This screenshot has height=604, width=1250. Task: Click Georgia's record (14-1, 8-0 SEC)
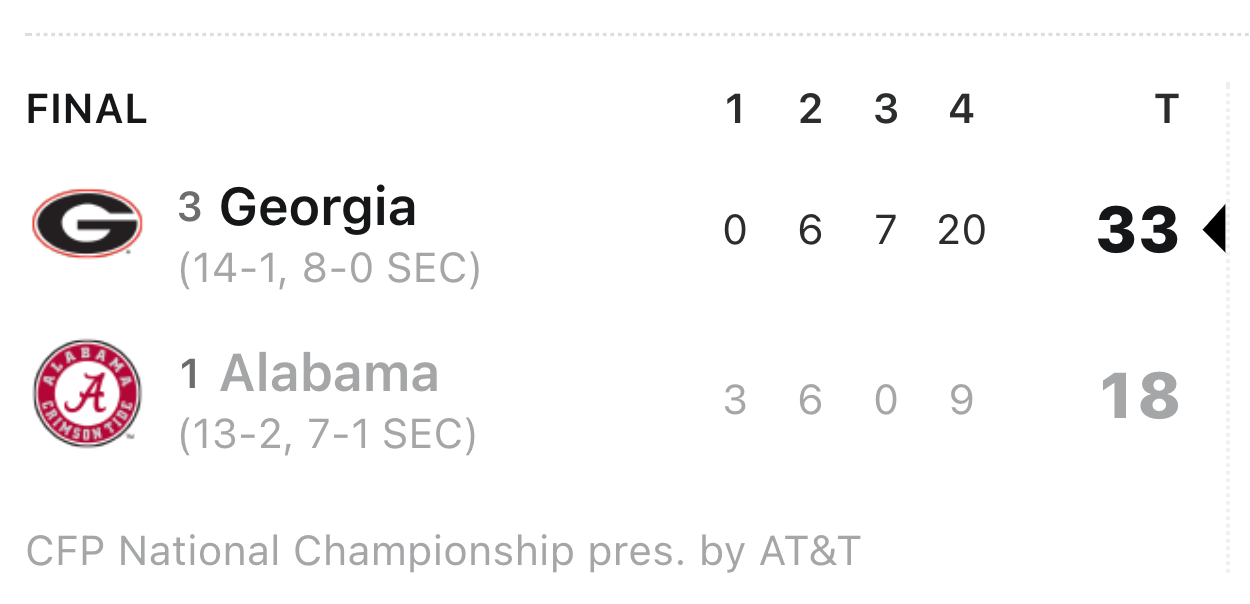coord(330,269)
